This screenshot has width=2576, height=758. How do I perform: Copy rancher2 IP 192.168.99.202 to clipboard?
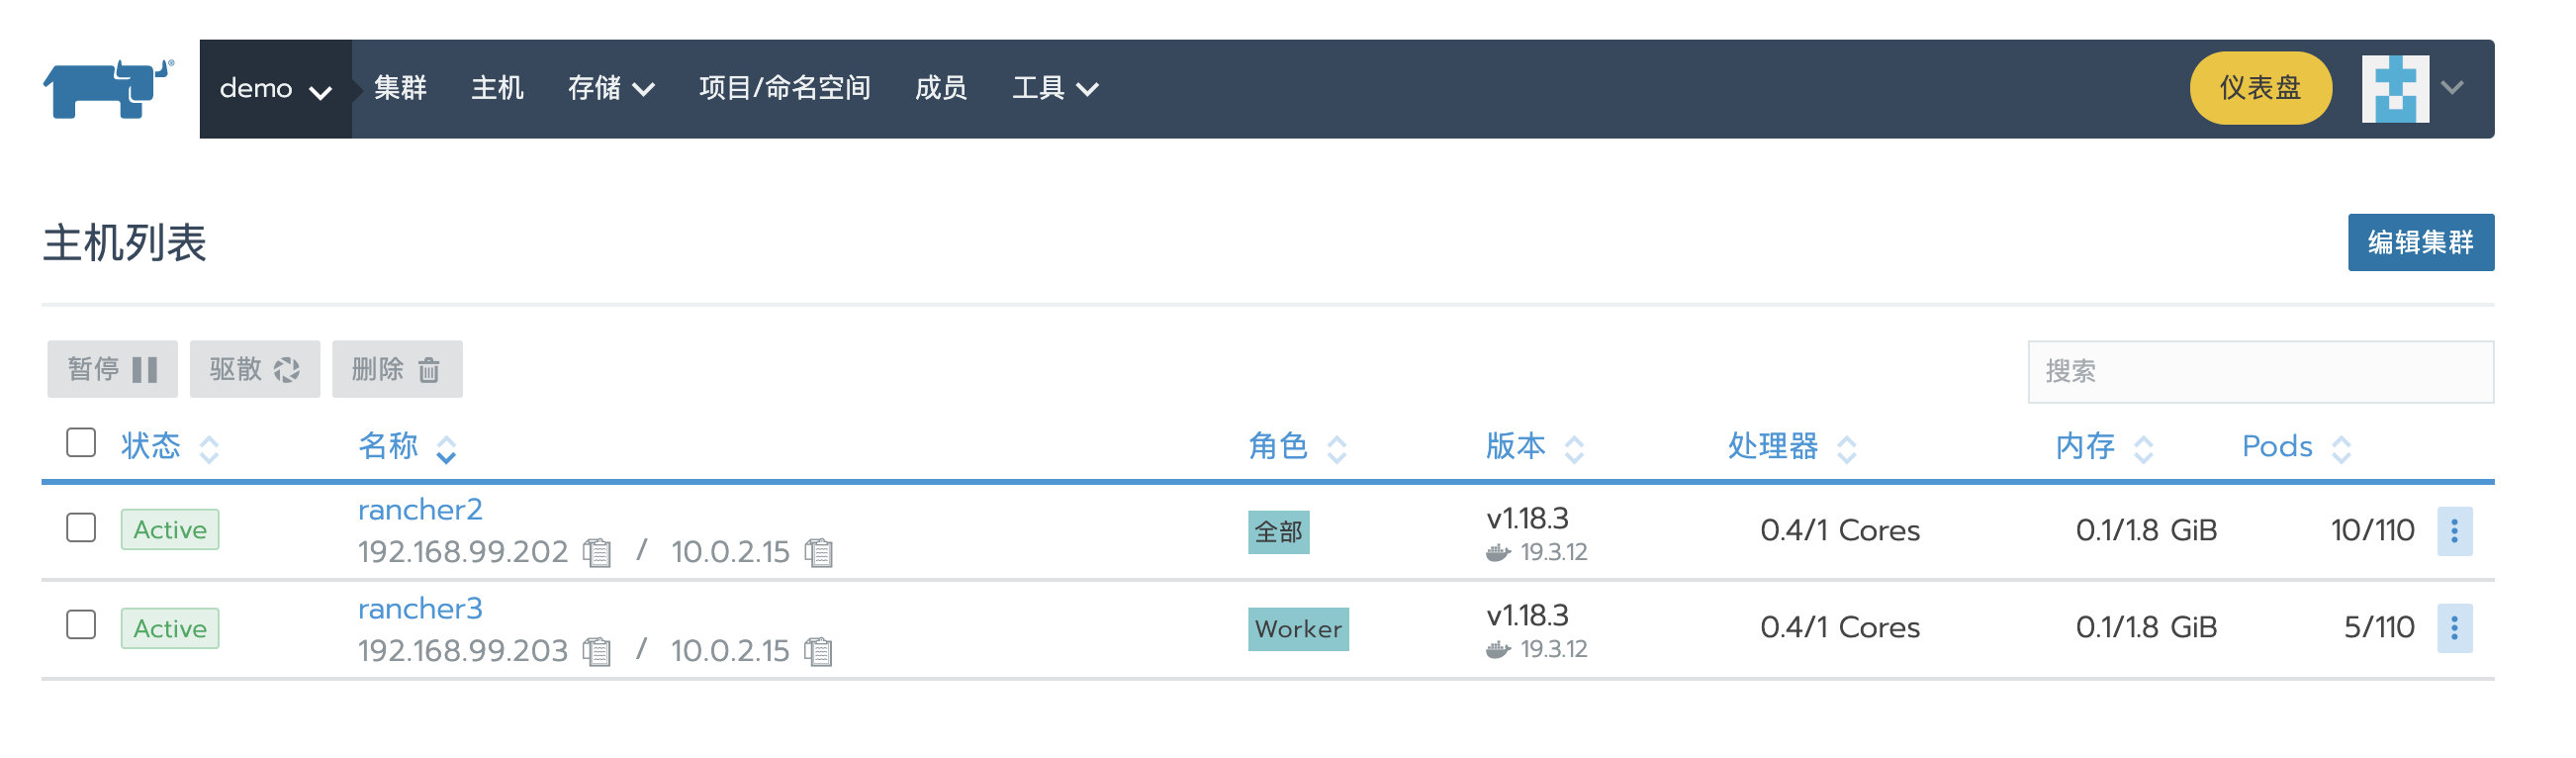(x=597, y=553)
